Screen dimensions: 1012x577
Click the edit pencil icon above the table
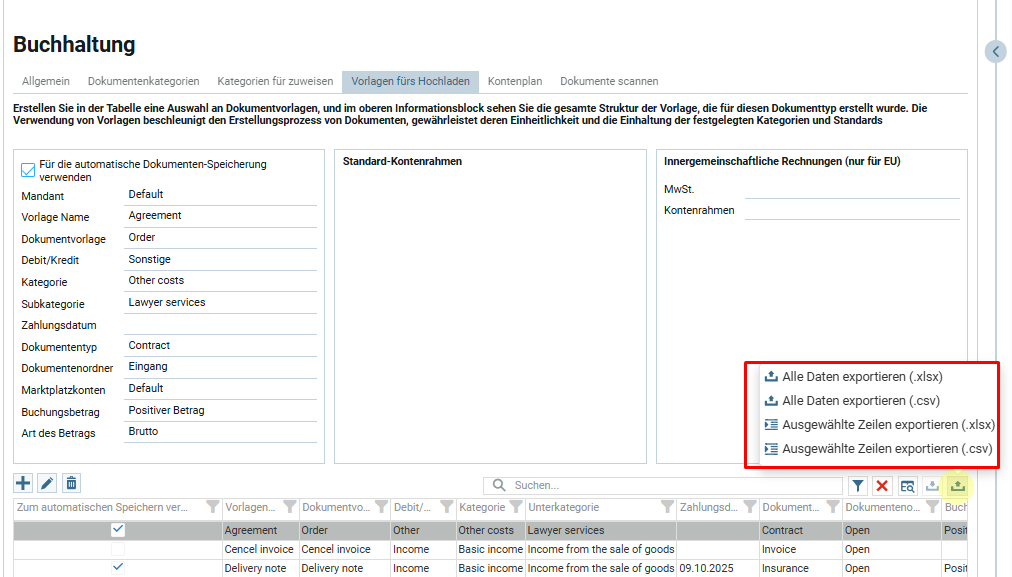pyautogui.click(x=47, y=484)
